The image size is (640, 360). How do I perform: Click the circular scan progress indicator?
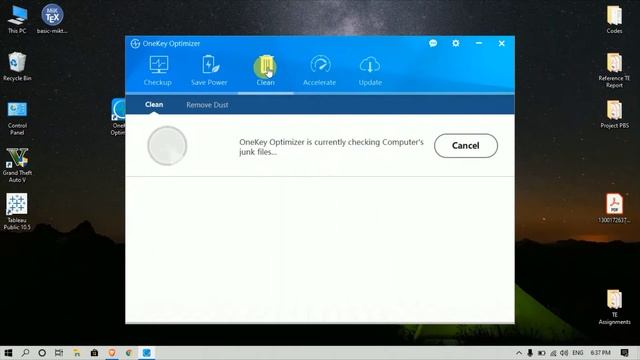point(167,146)
